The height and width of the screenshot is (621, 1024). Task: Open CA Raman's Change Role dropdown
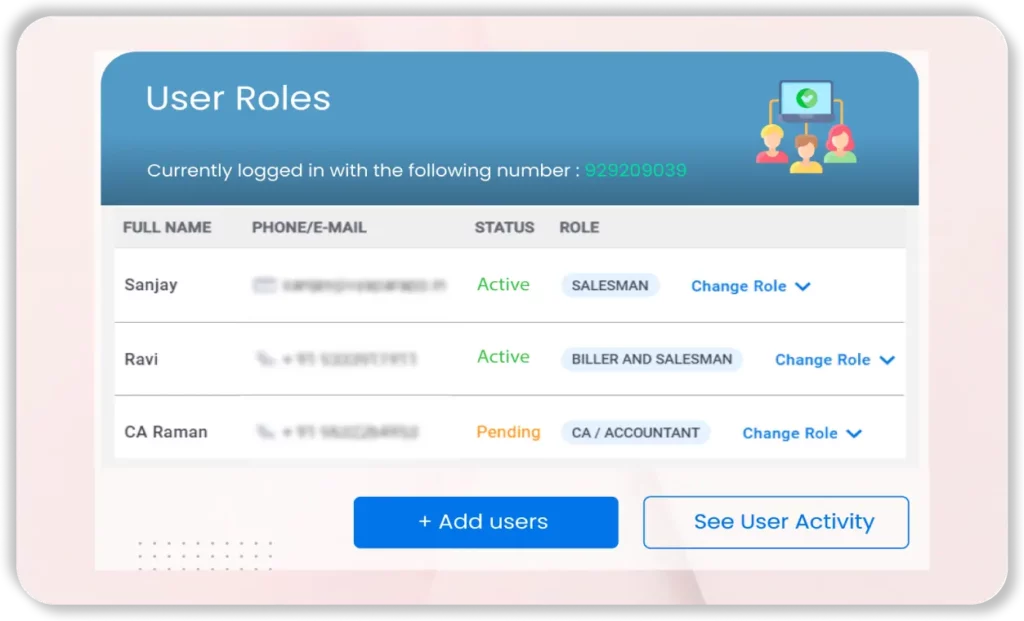tap(801, 433)
